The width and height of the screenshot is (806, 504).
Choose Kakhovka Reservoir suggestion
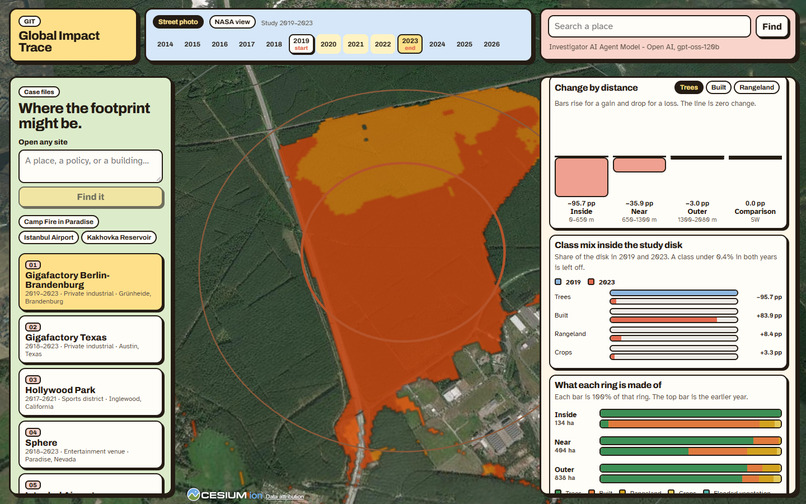tap(119, 238)
